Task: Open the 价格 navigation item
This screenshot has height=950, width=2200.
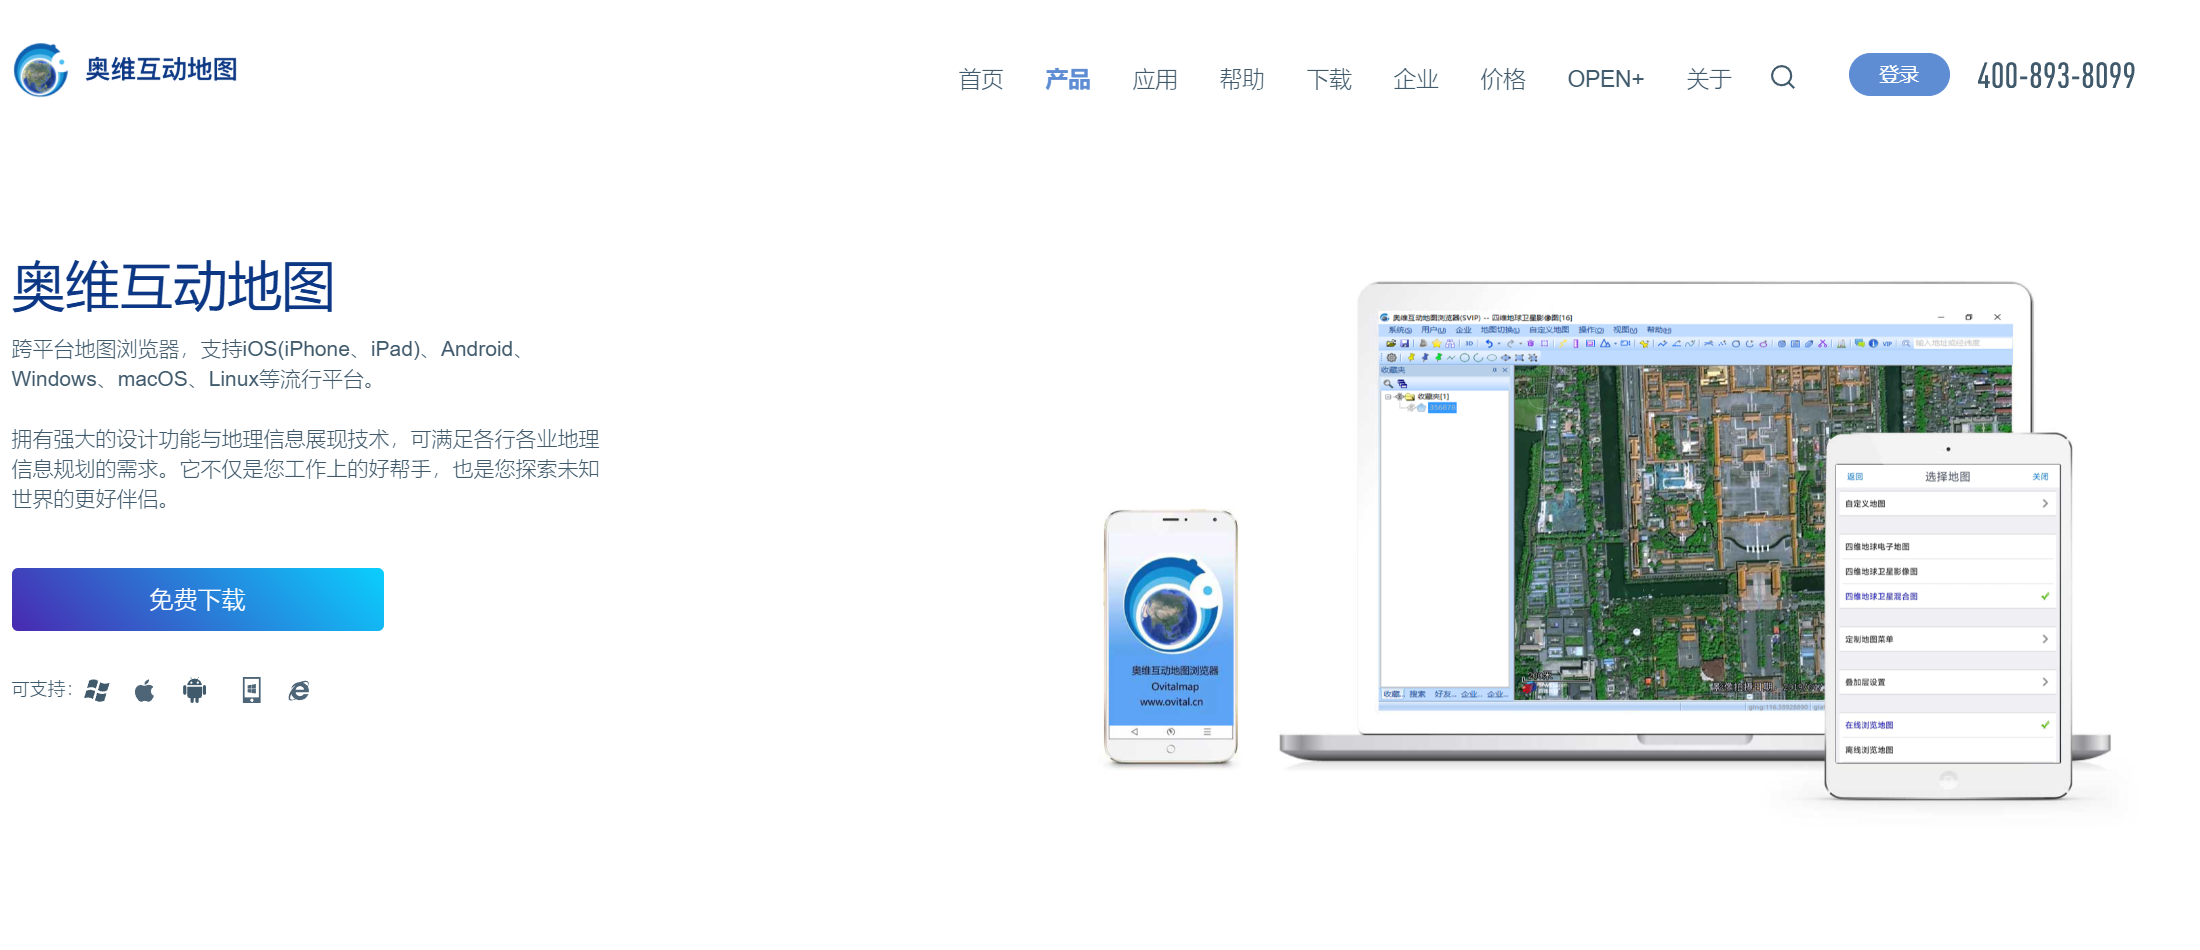Action: [x=1502, y=79]
